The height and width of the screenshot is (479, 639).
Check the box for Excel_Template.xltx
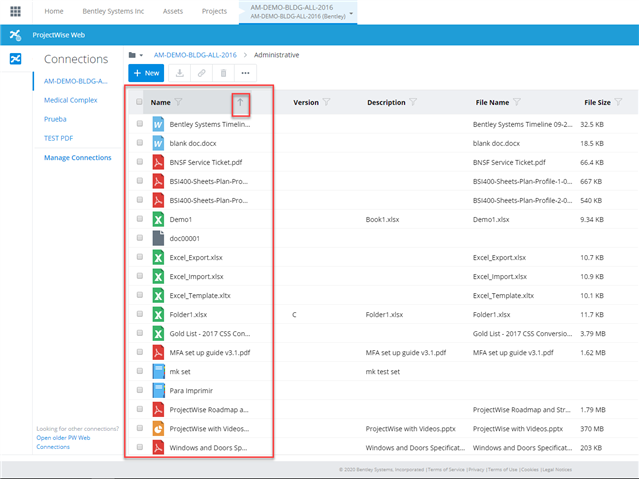click(x=140, y=295)
